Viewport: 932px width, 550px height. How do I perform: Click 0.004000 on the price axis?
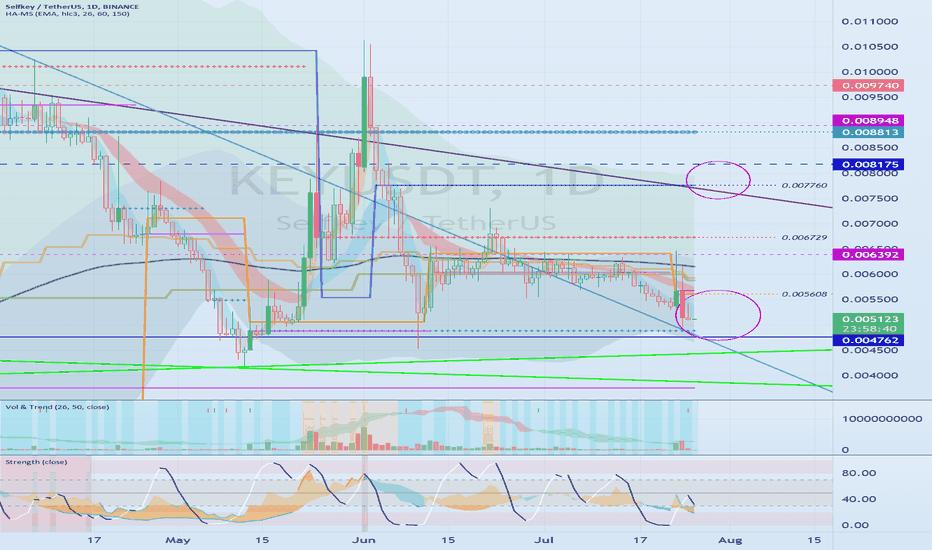[x=870, y=375]
